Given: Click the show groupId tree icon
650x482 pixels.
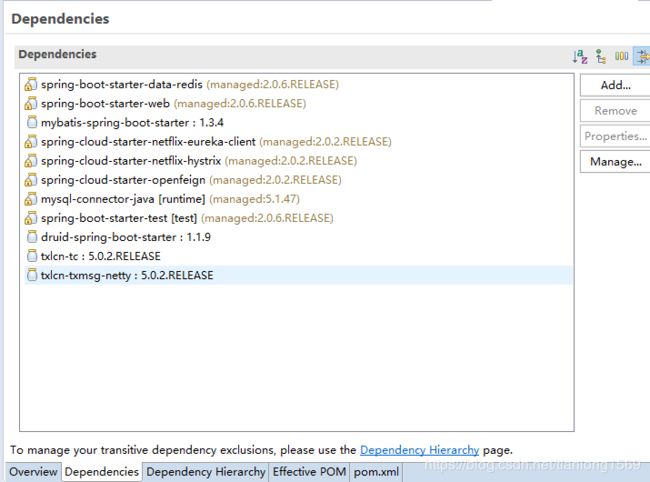Looking at the screenshot, I should point(601,56).
